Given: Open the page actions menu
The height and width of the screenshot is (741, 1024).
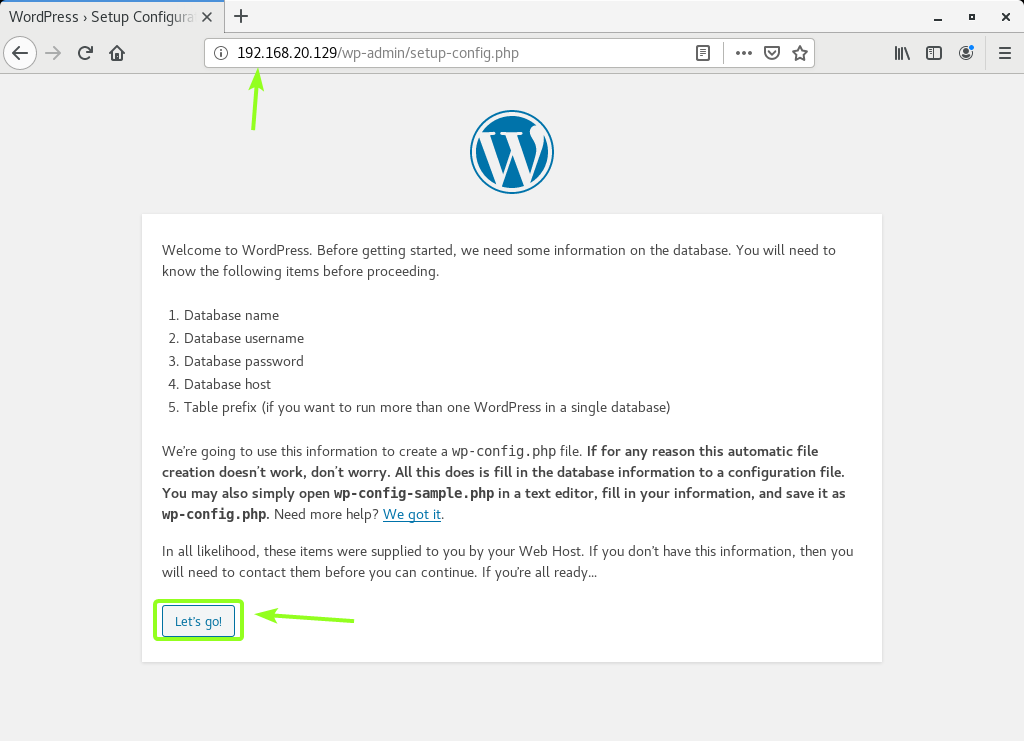Looking at the screenshot, I should pos(743,53).
